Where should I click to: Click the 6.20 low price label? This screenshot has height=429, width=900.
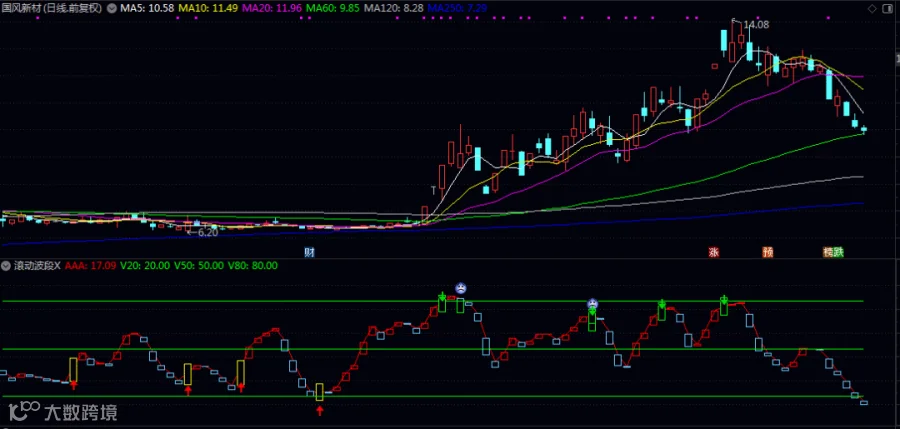[208, 233]
